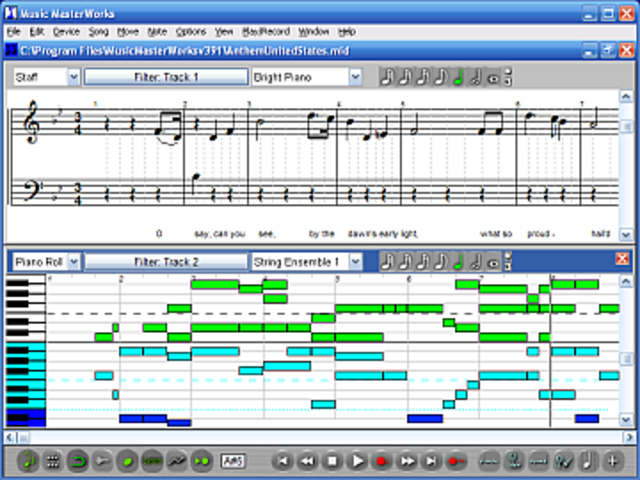
Task: Select the eighth note duration in Track 1 toolbar
Action: click(440, 77)
